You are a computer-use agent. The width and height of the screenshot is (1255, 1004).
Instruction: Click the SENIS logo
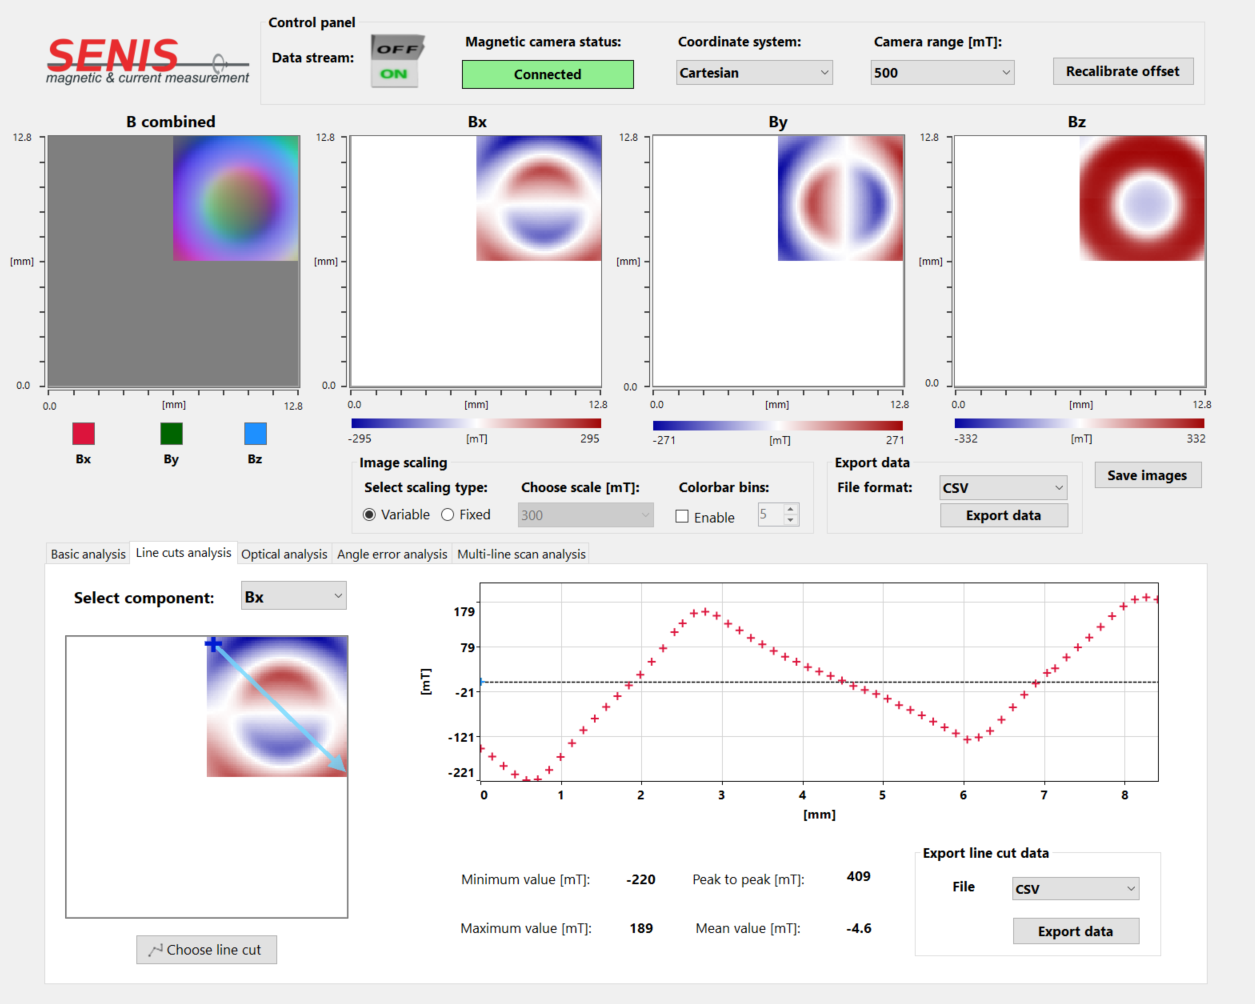point(146,61)
